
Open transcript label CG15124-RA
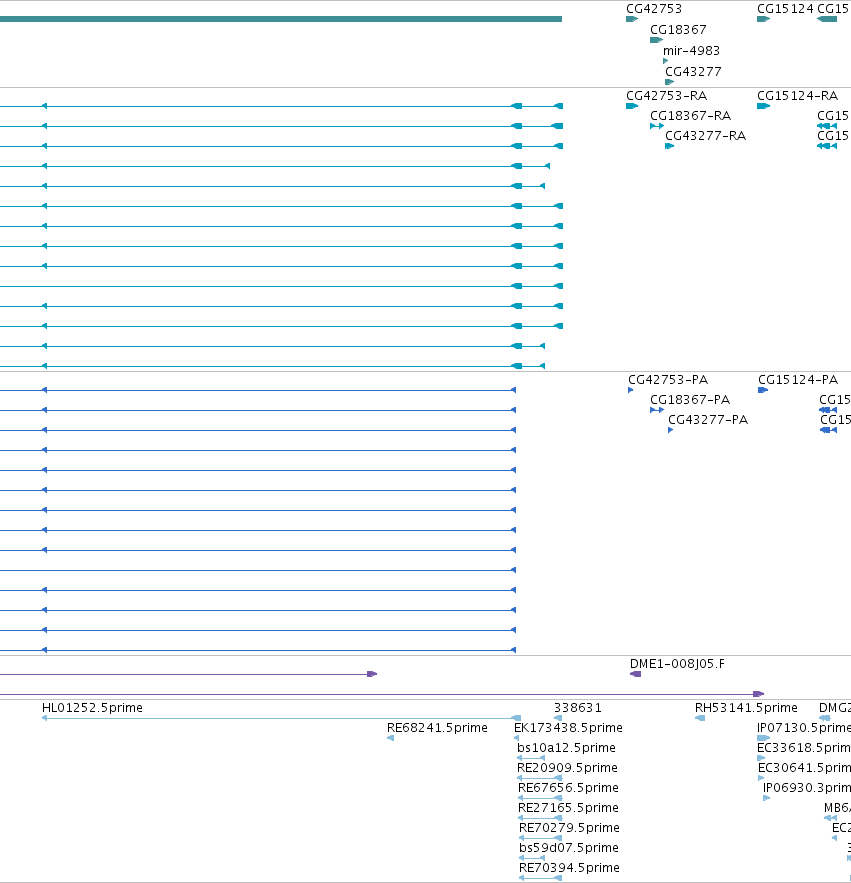tap(797, 95)
